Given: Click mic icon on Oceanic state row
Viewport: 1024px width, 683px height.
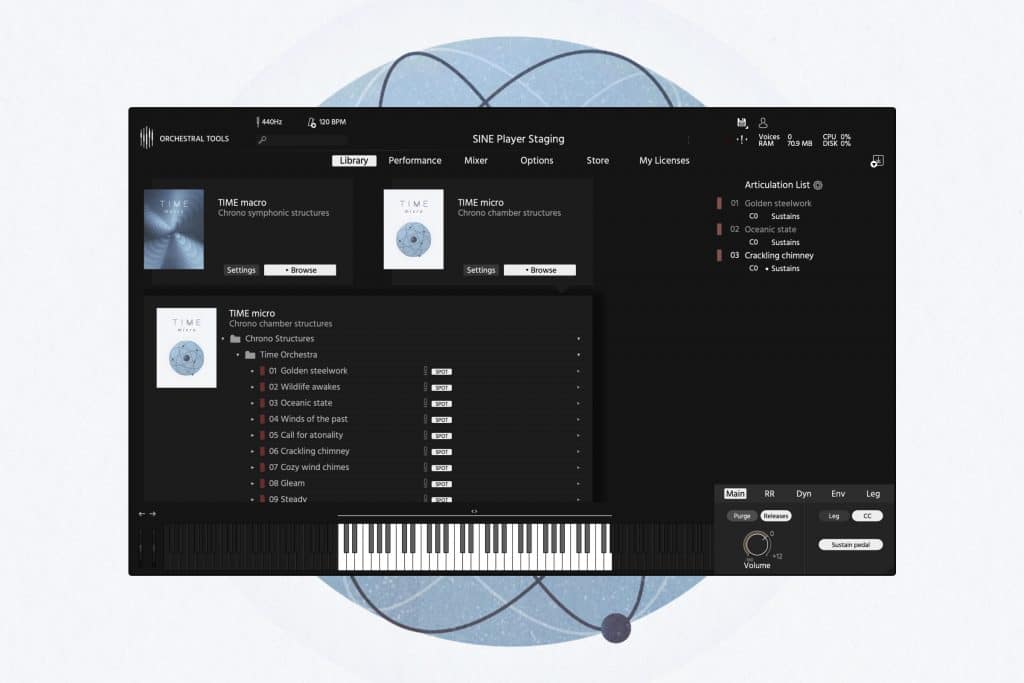Looking at the screenshot, I should coord(425,403).
